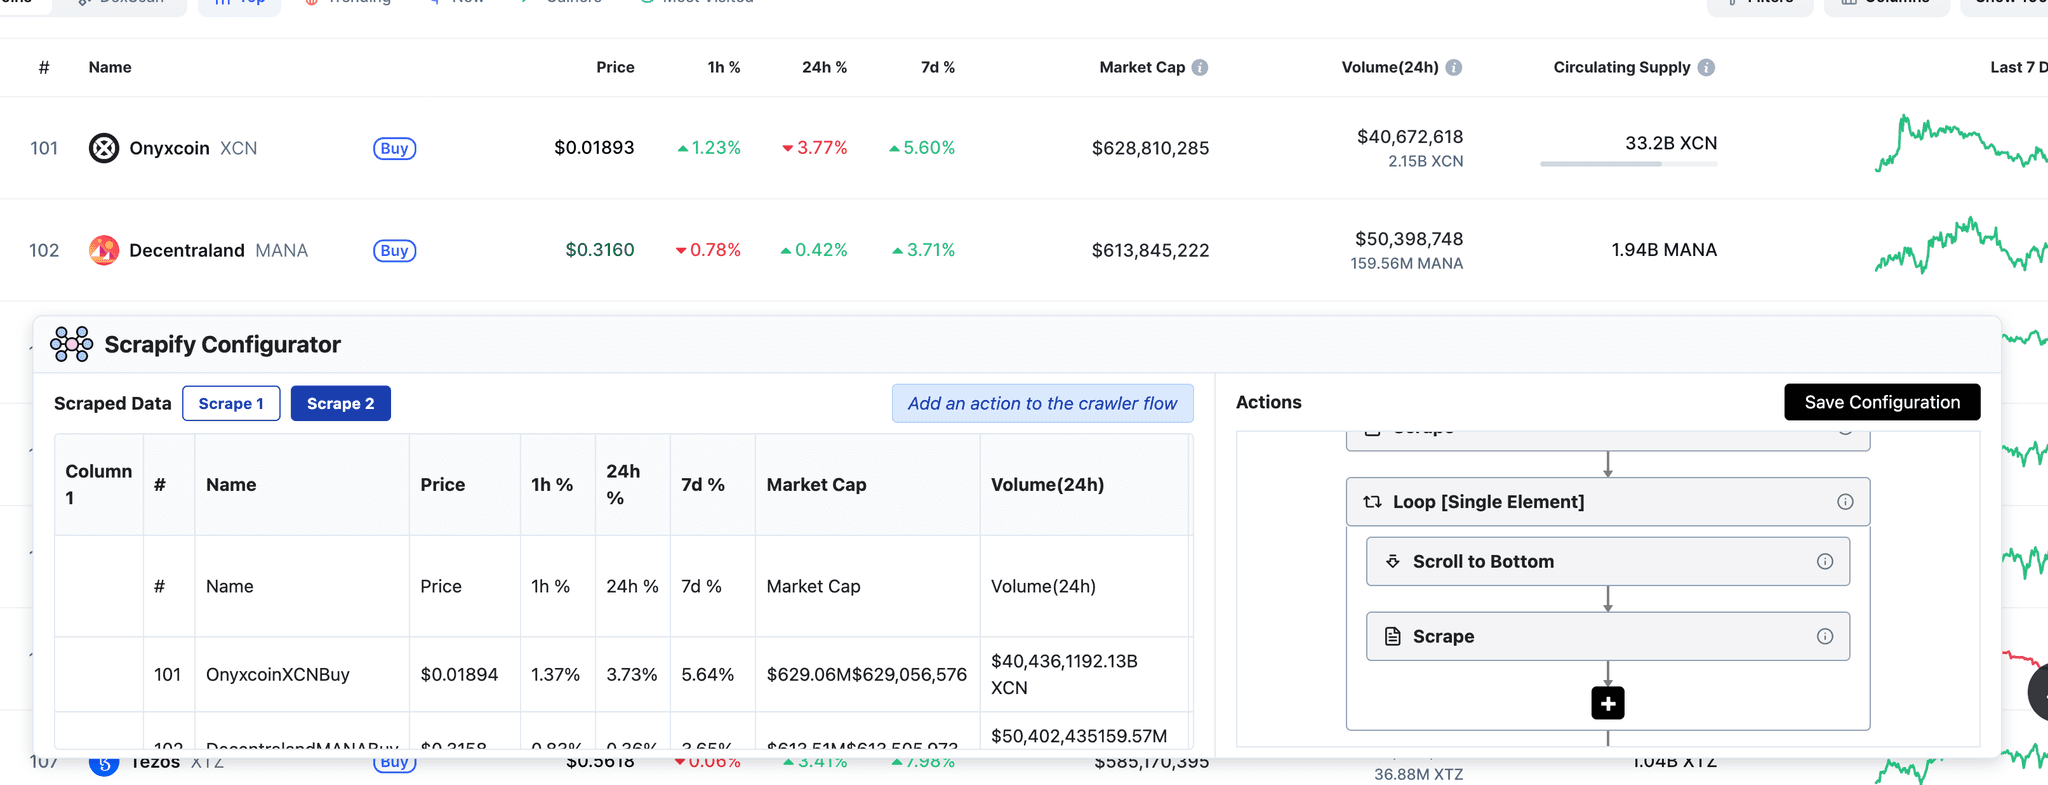Select the Scroll to Bottom action block
The height and width of the screenshot is (785, 2048).
point(1608,562)
